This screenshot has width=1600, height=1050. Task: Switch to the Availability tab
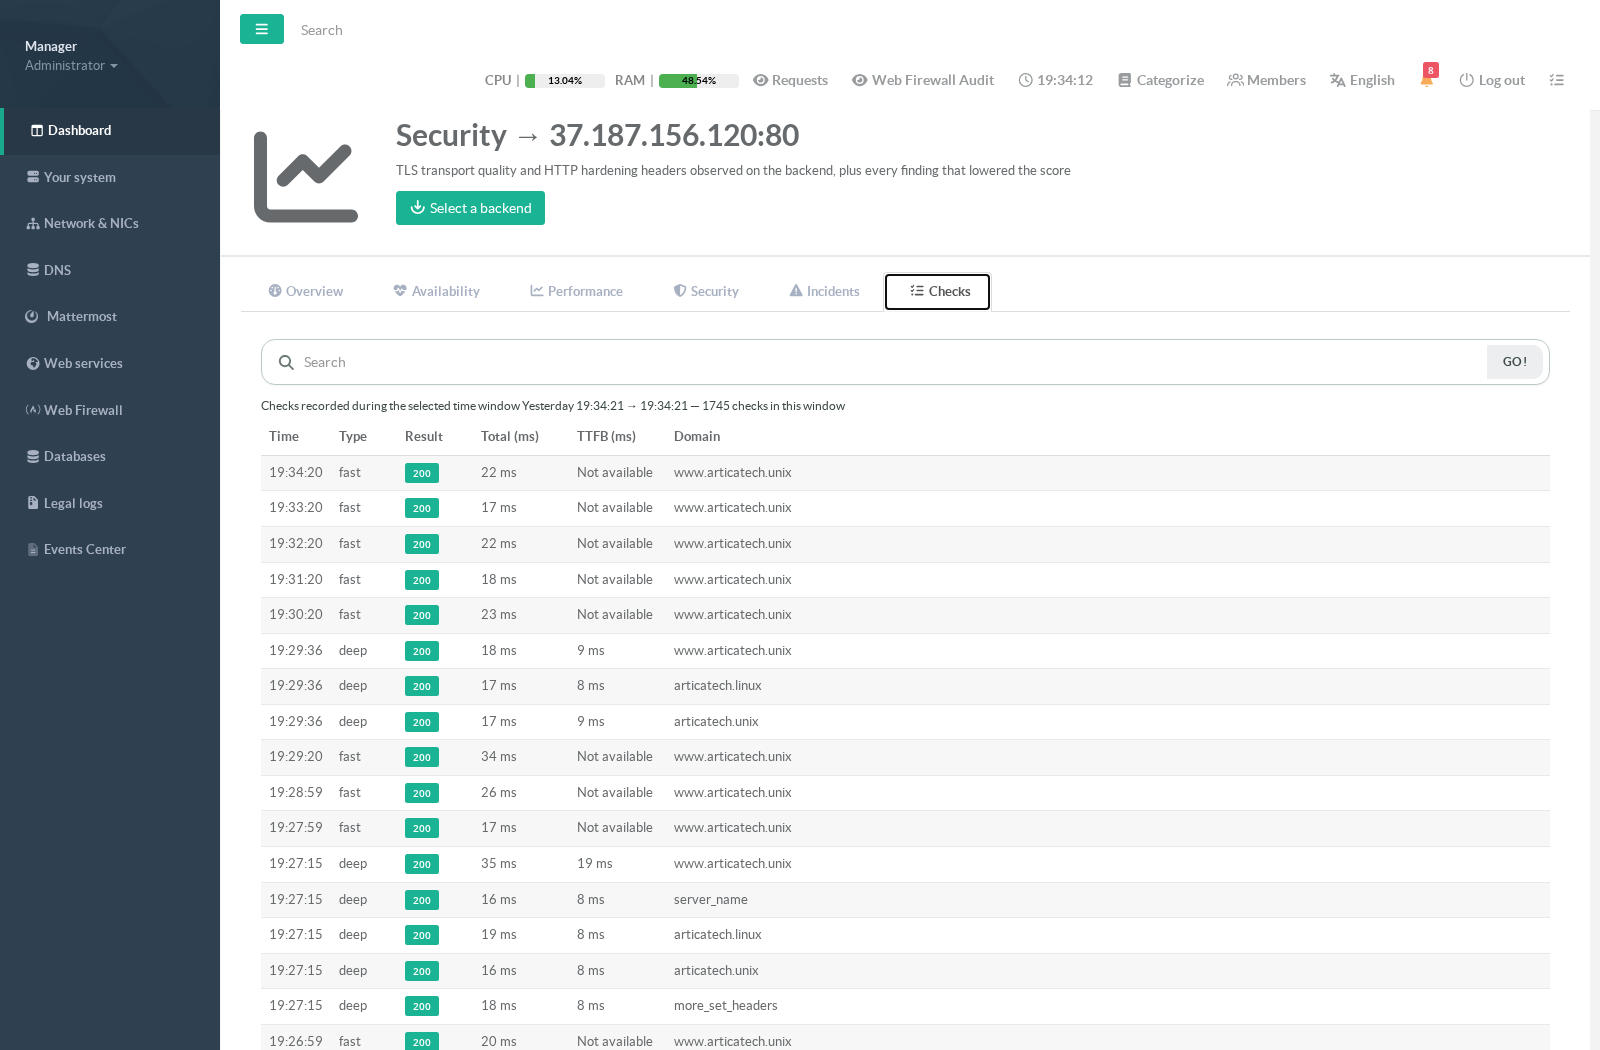pyautogui.click(x=436, y=291)
